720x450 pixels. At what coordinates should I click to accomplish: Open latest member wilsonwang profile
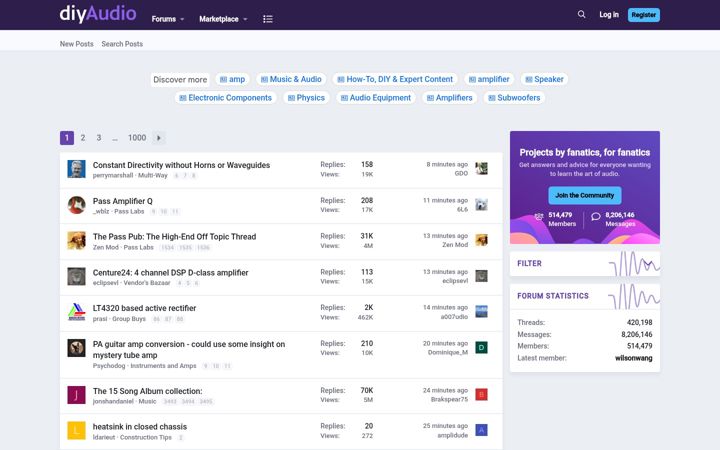(x=634, y=358)
